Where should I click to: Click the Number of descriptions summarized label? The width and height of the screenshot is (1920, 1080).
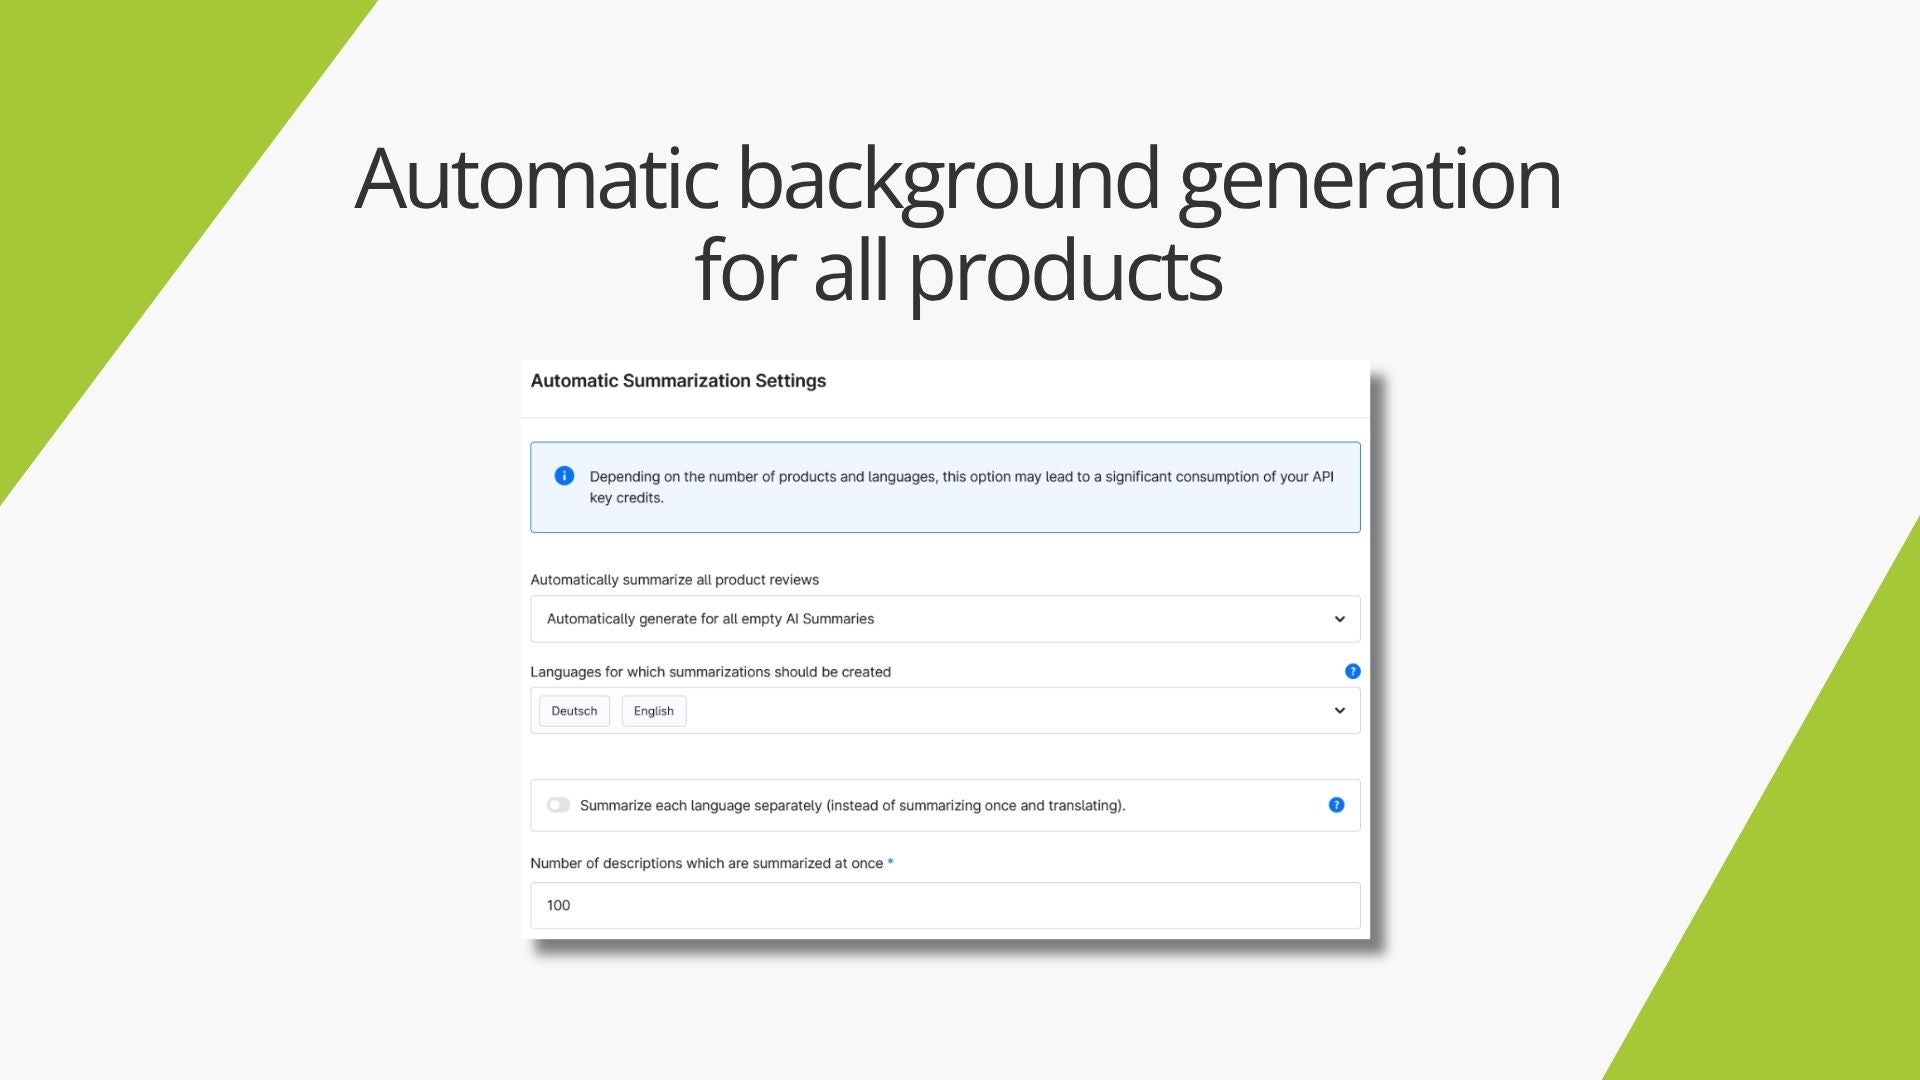point(711,863)
